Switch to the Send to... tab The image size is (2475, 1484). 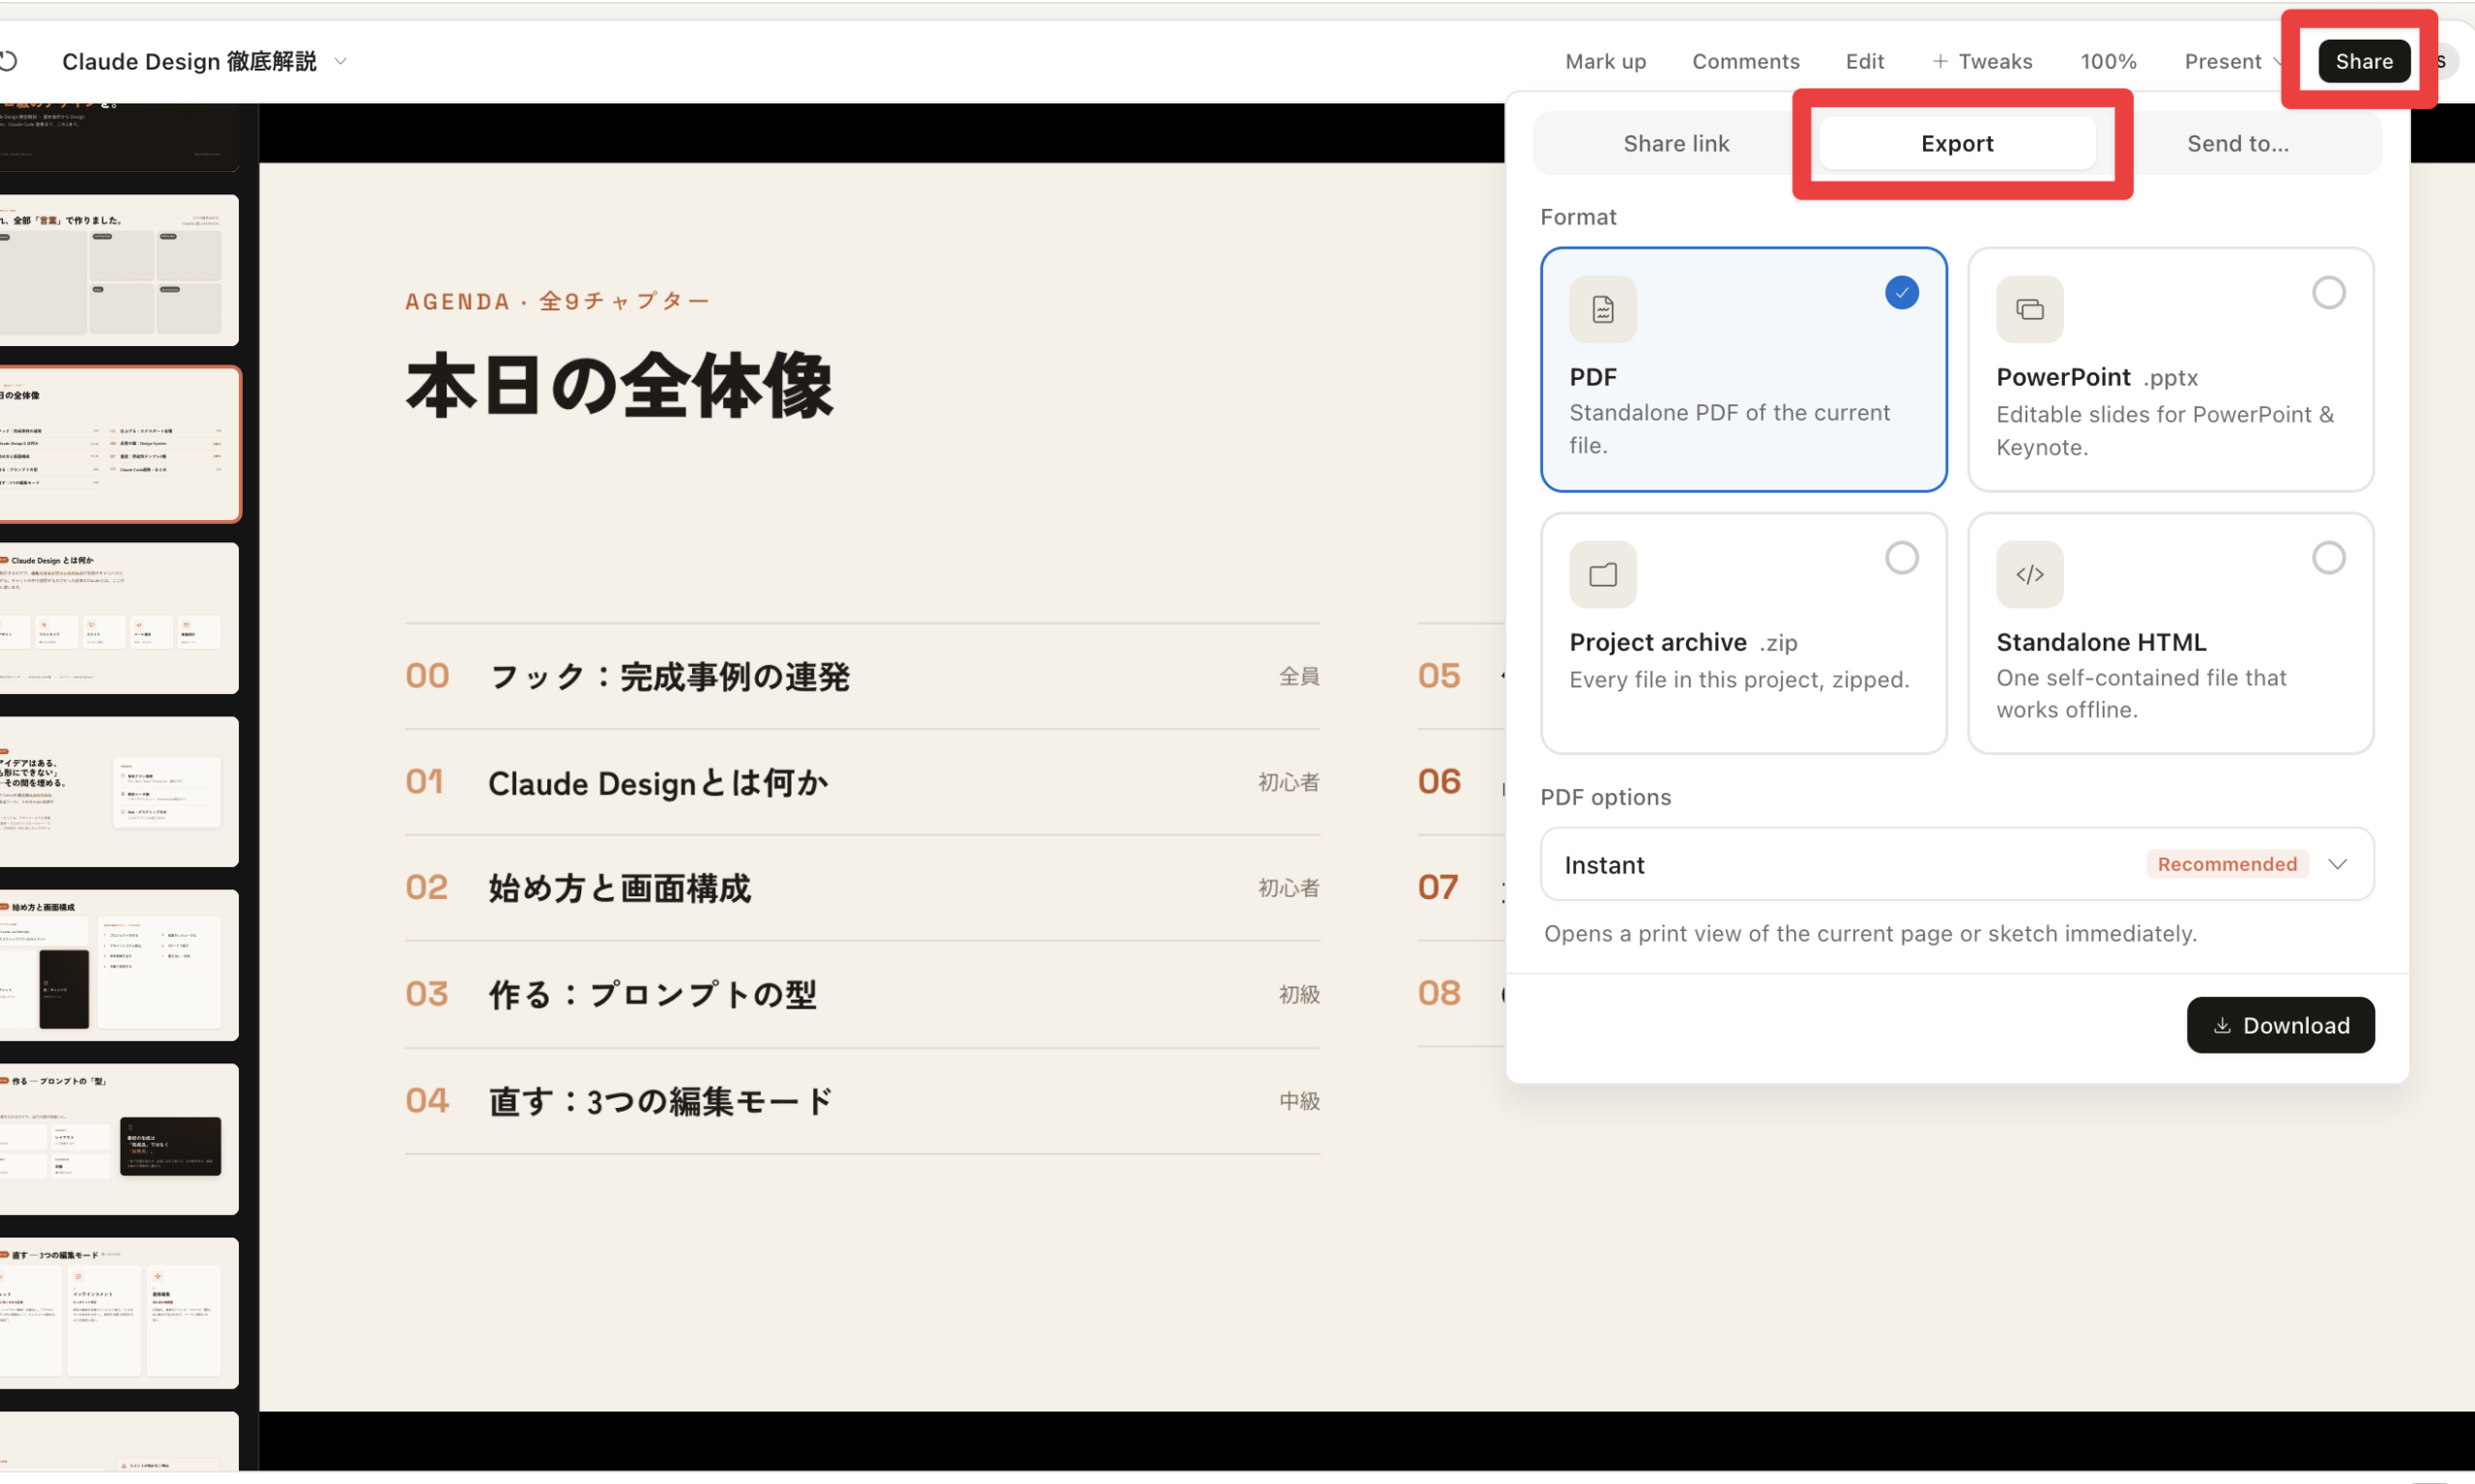[x=2237, y=143]
